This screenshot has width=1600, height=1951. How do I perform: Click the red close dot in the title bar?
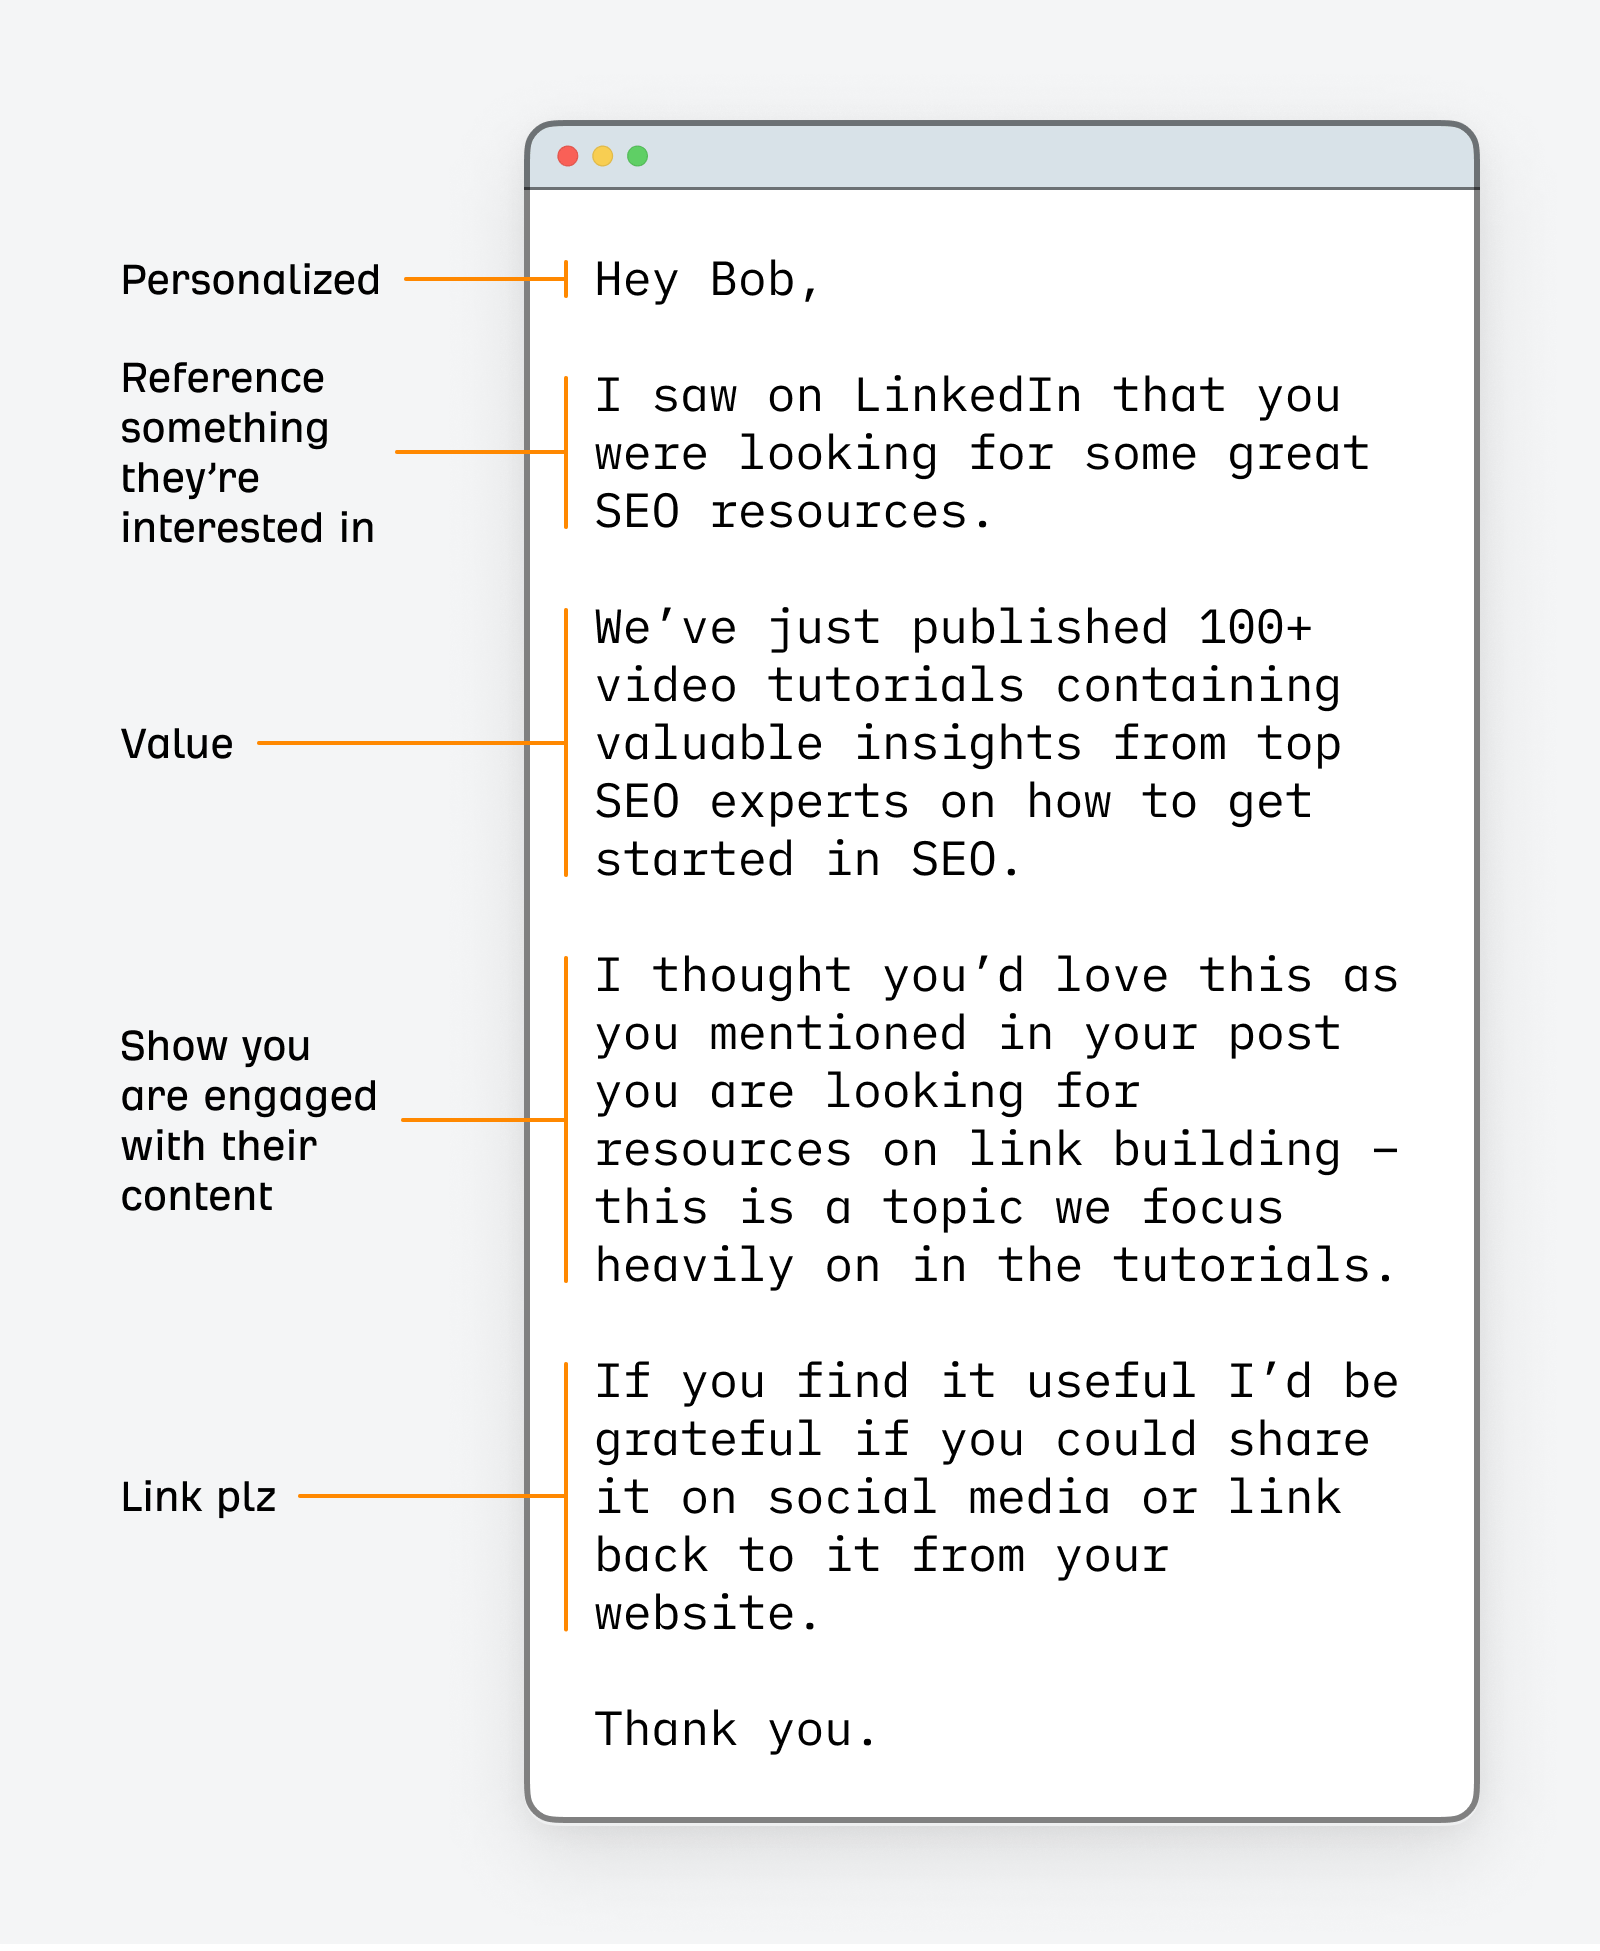(568, 156)
